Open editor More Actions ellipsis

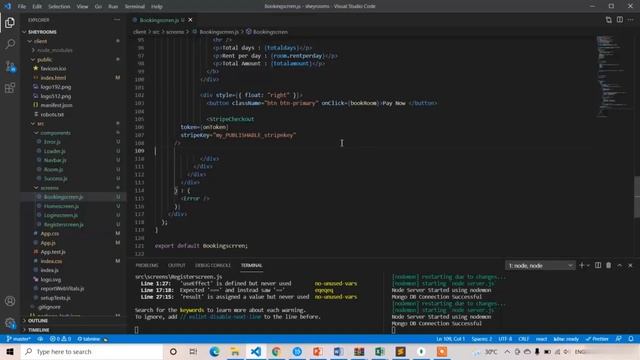(631, 20)
